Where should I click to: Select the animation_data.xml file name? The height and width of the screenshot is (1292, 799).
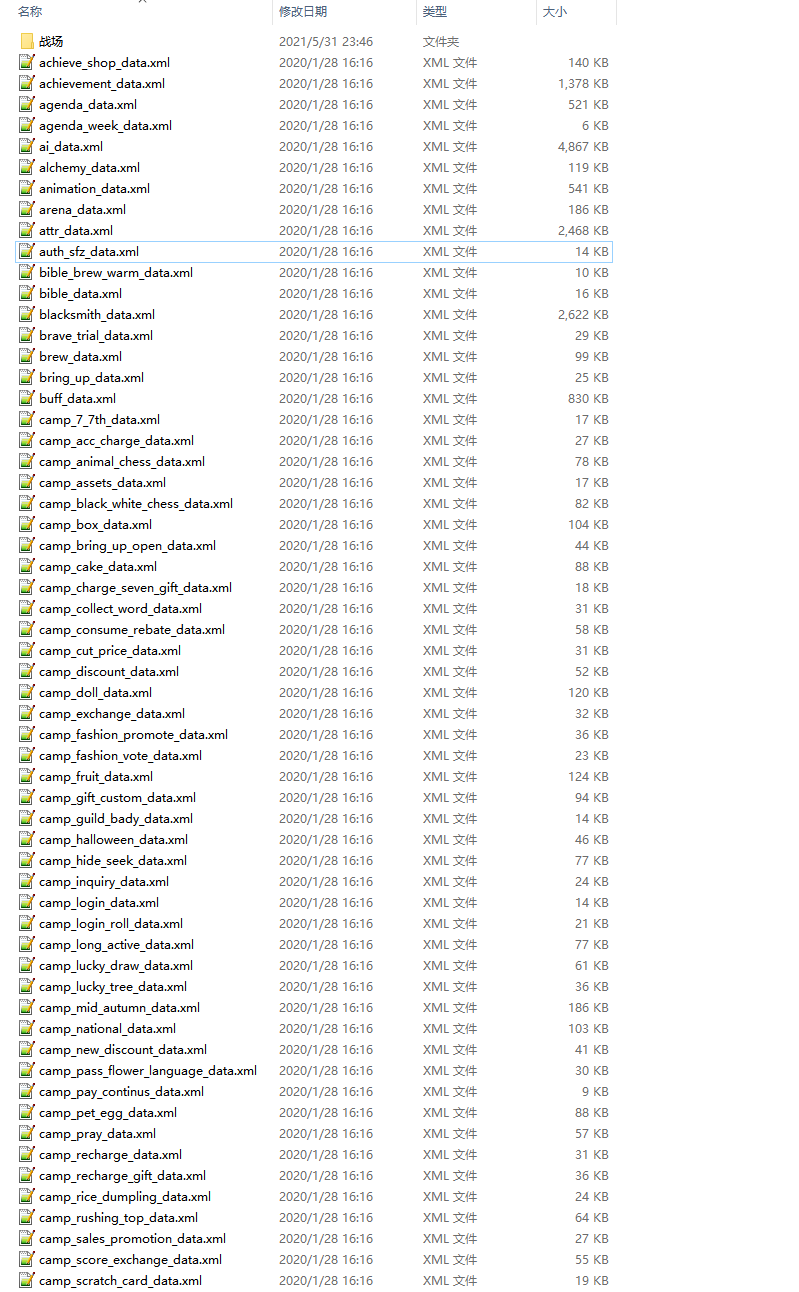click(94, 189)
